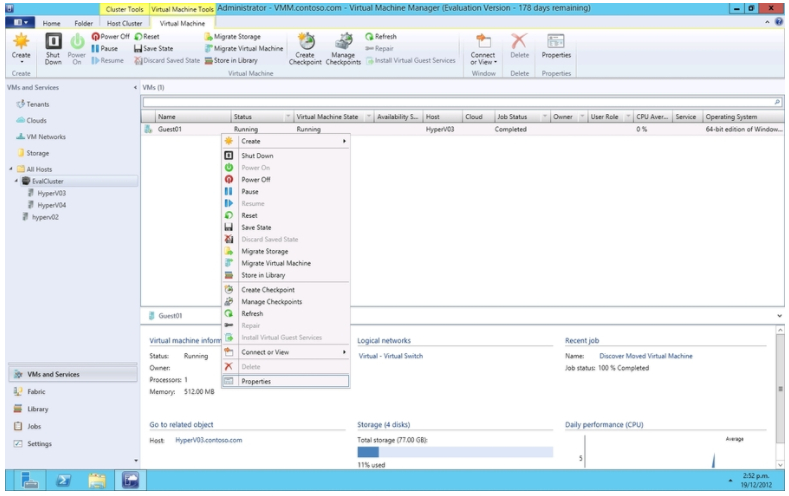Choose Power Off from the context menu
The width and height of the screenshot is (789, 496).
coord(286,180)
